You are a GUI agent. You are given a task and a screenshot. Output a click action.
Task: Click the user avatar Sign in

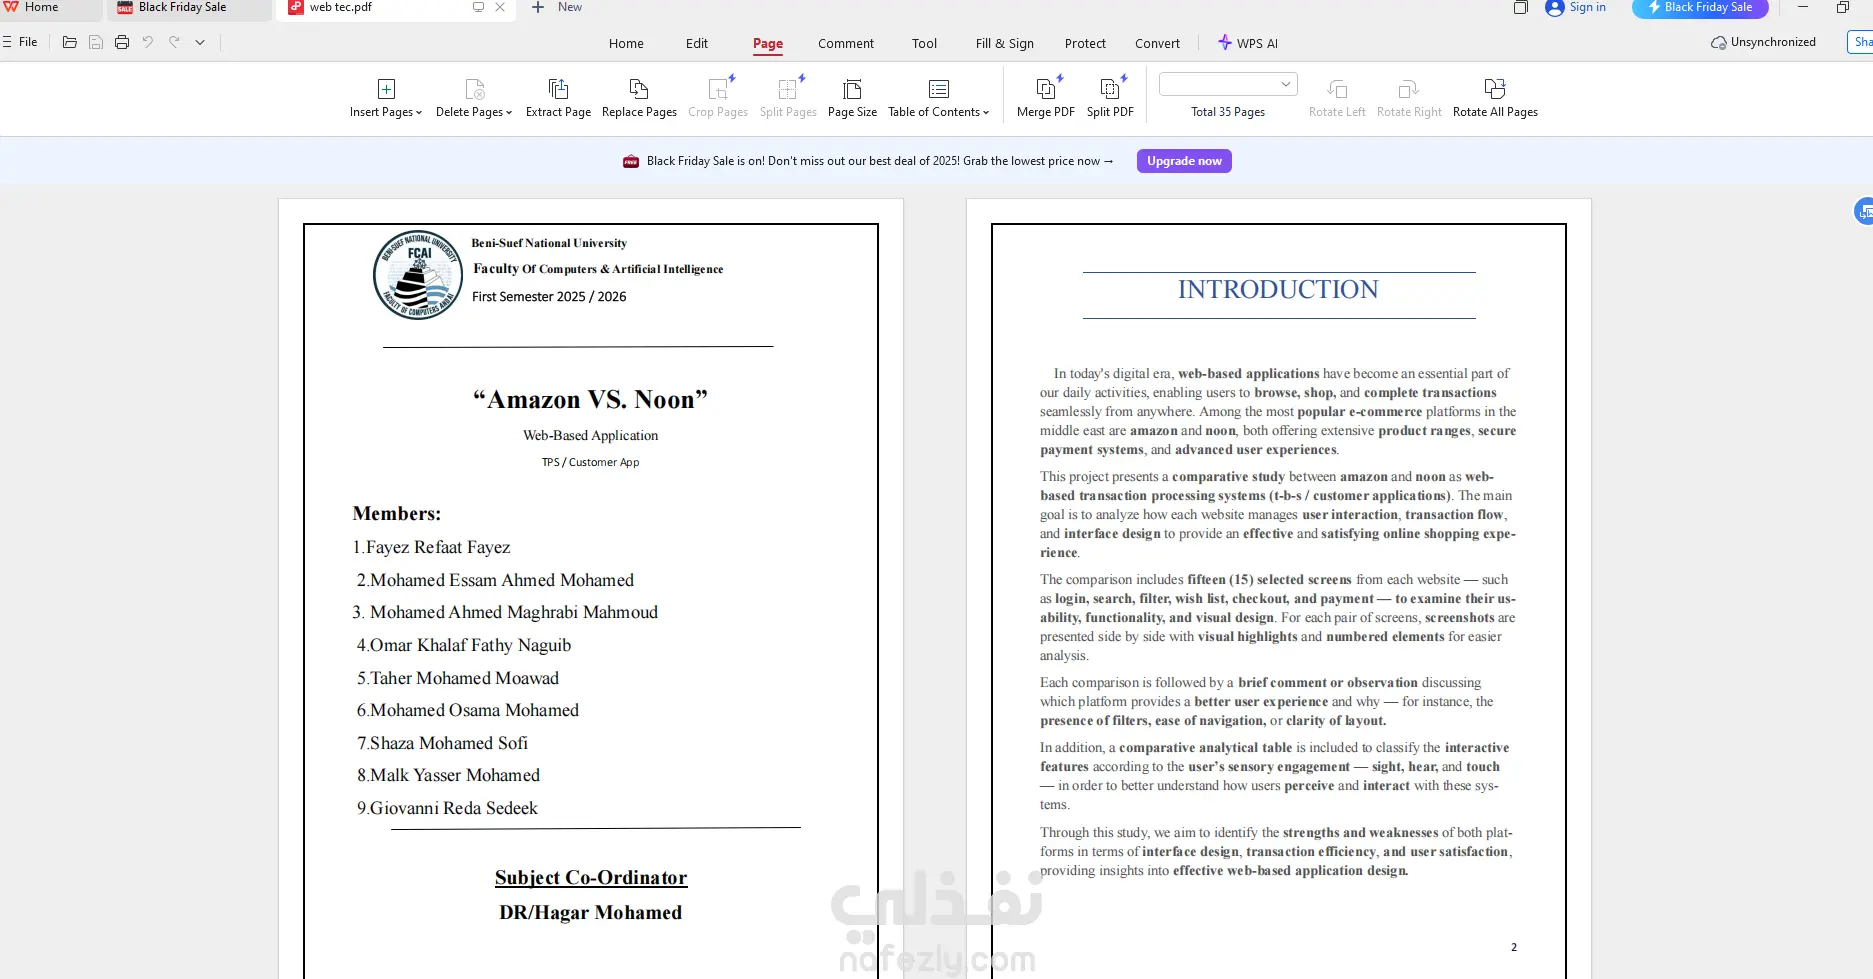pos(1575,8)
